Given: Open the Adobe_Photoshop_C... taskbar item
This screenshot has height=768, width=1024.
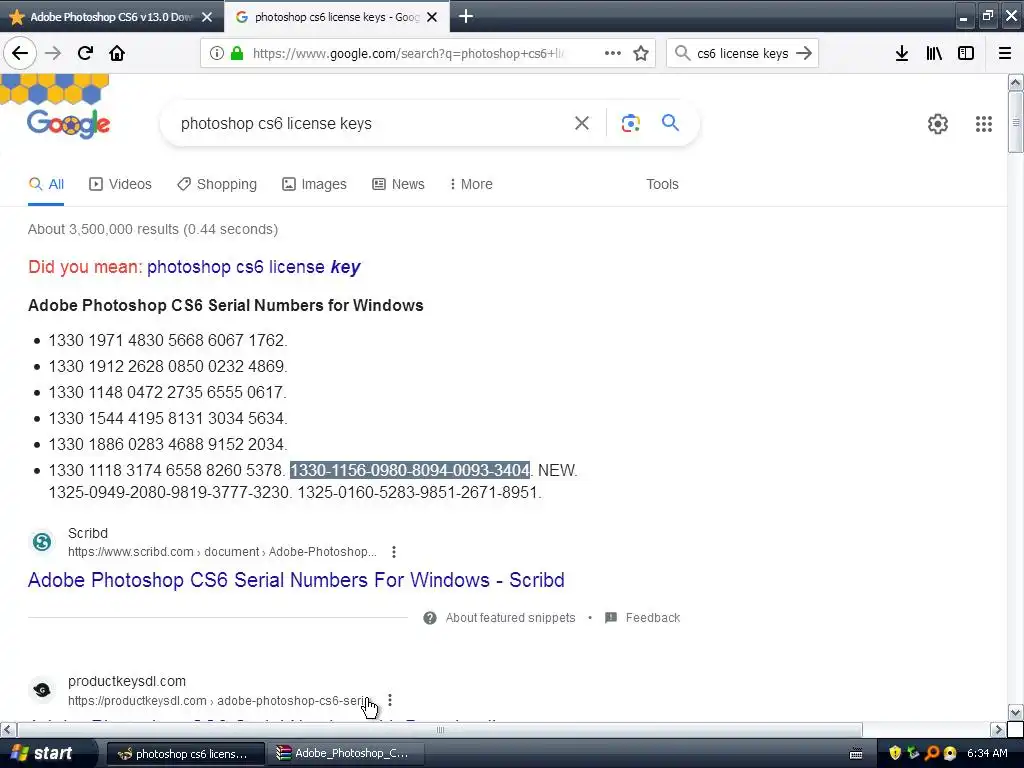Looking at the screenshot, I should tap(346, 754).
